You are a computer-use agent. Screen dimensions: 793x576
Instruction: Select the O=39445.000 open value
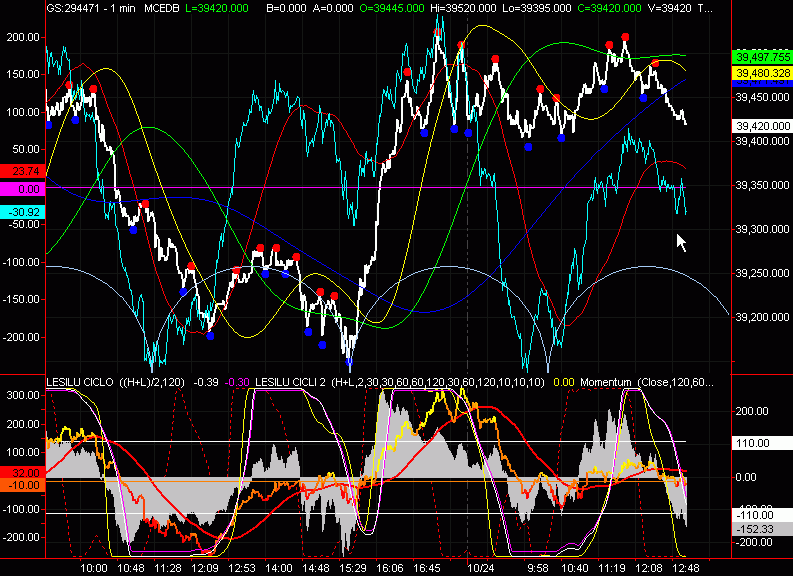(392, 8)
